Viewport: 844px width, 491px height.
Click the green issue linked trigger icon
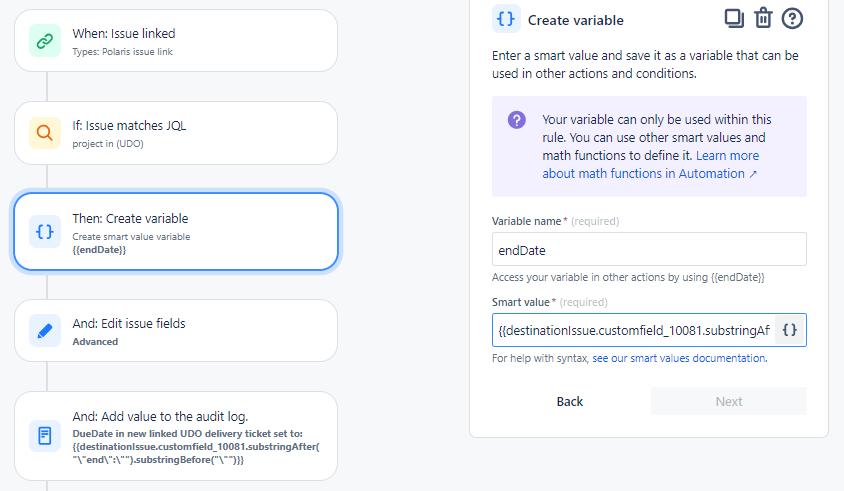click(x=45, y=41)
